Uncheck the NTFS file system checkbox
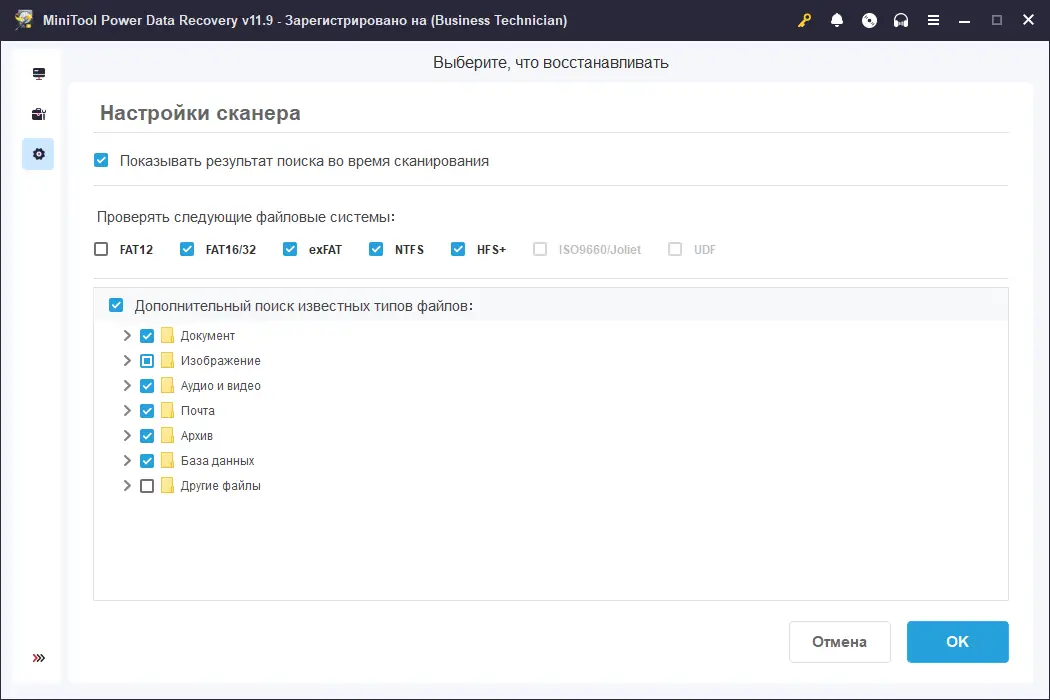This screenshot has height=700, width=1050. [376, 249]
